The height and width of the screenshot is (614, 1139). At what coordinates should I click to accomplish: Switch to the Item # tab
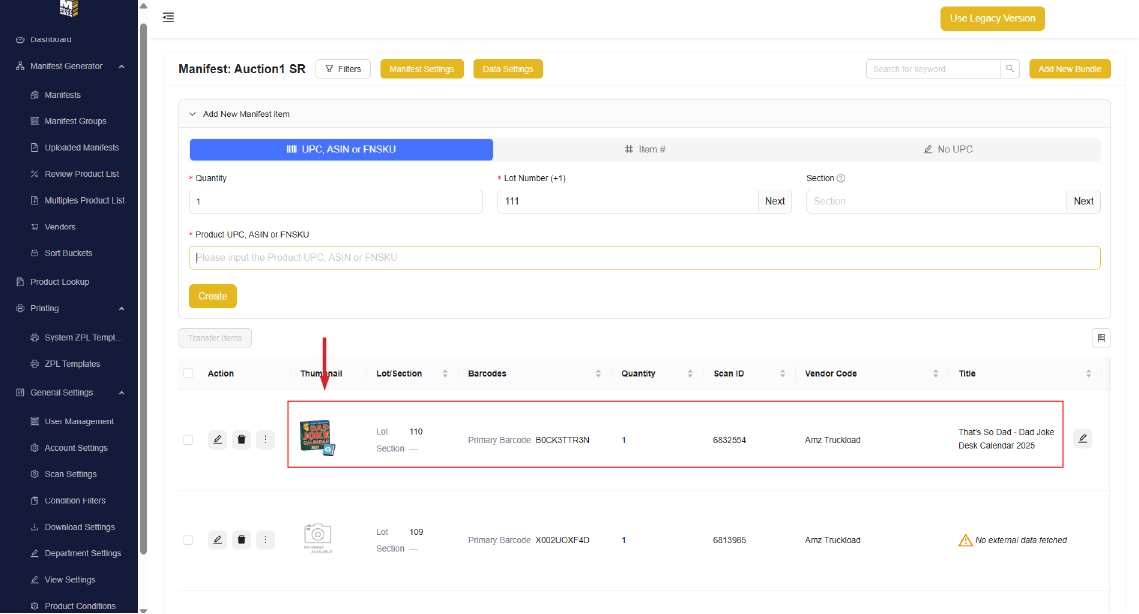click(x=645, y=149)
